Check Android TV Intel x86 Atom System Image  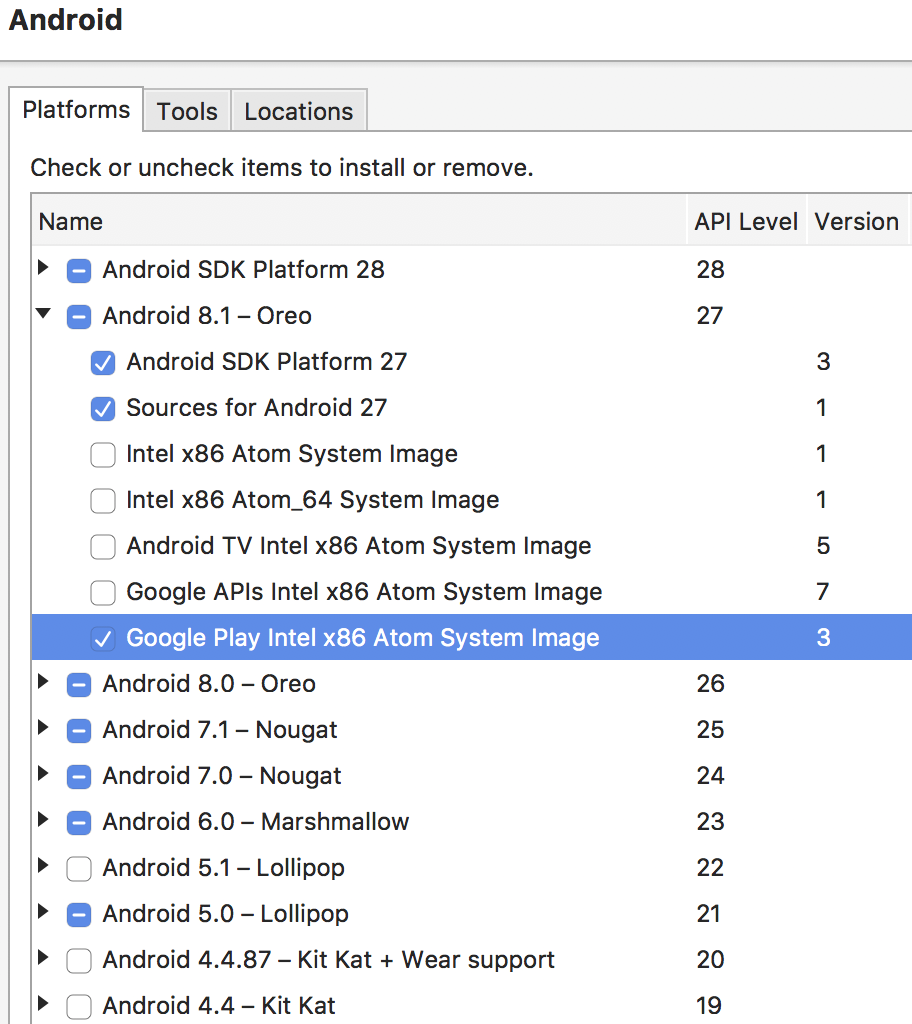coord(103,547)
